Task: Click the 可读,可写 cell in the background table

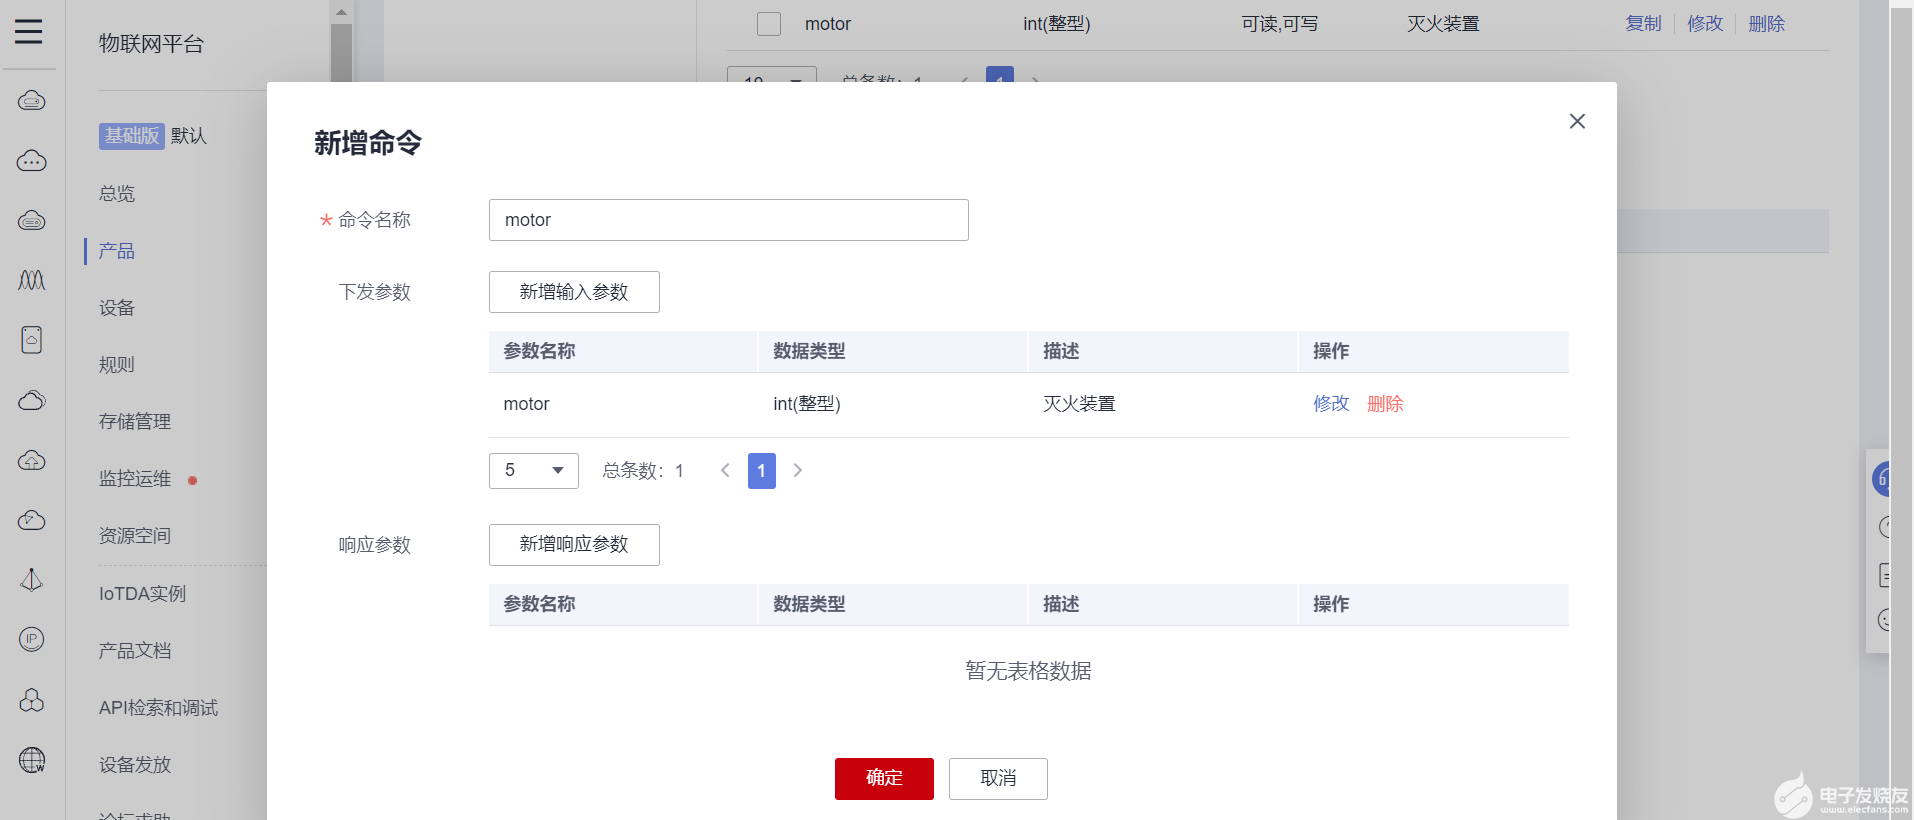Action: 1280,24
